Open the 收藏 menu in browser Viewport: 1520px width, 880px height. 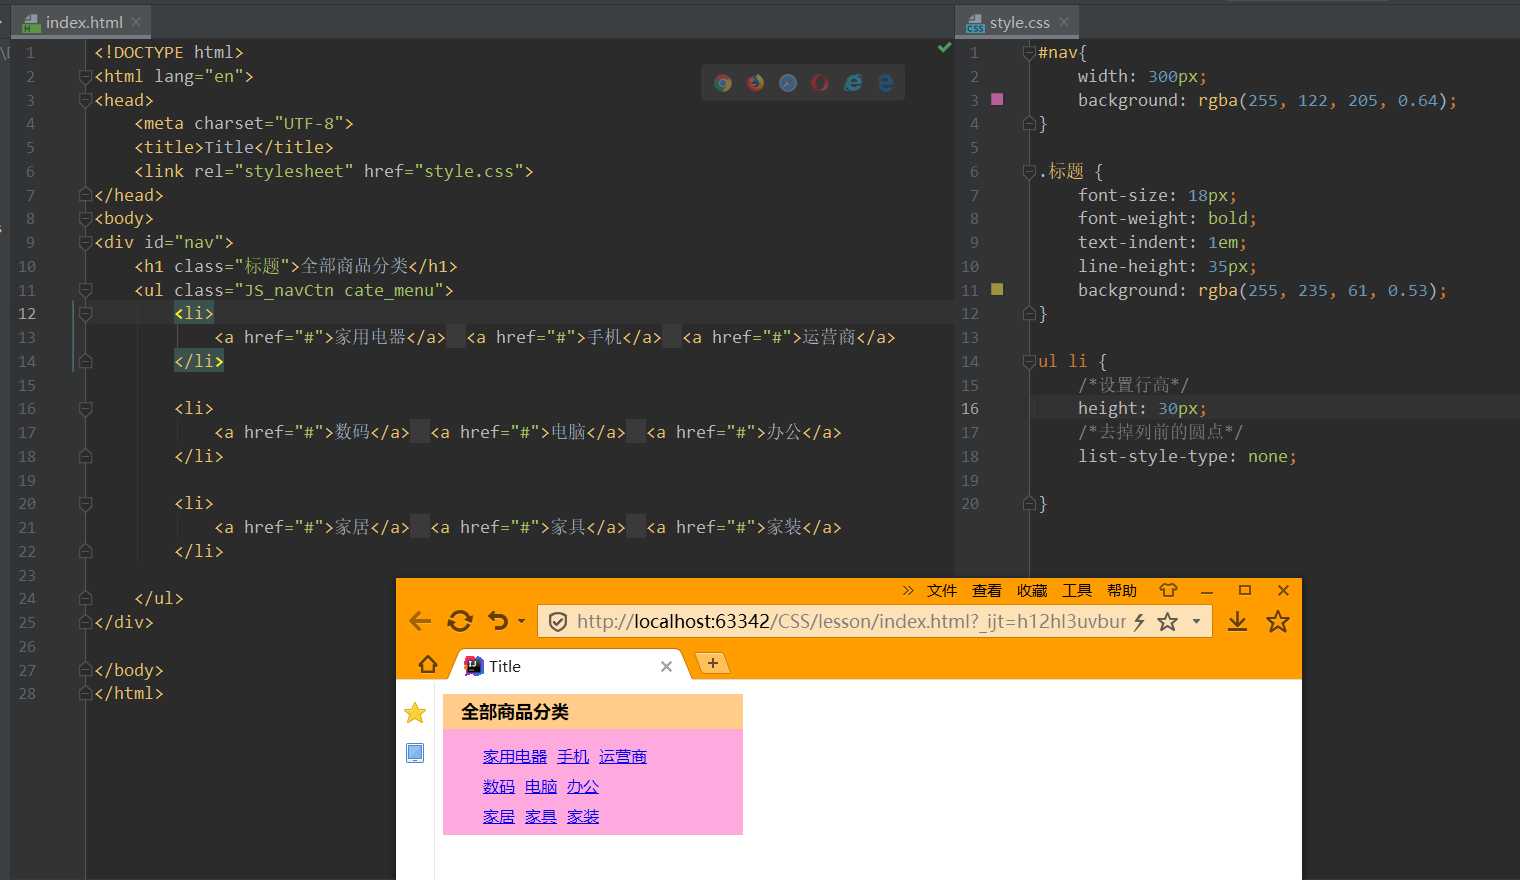pyautogui.click(x=1032, y=591)
